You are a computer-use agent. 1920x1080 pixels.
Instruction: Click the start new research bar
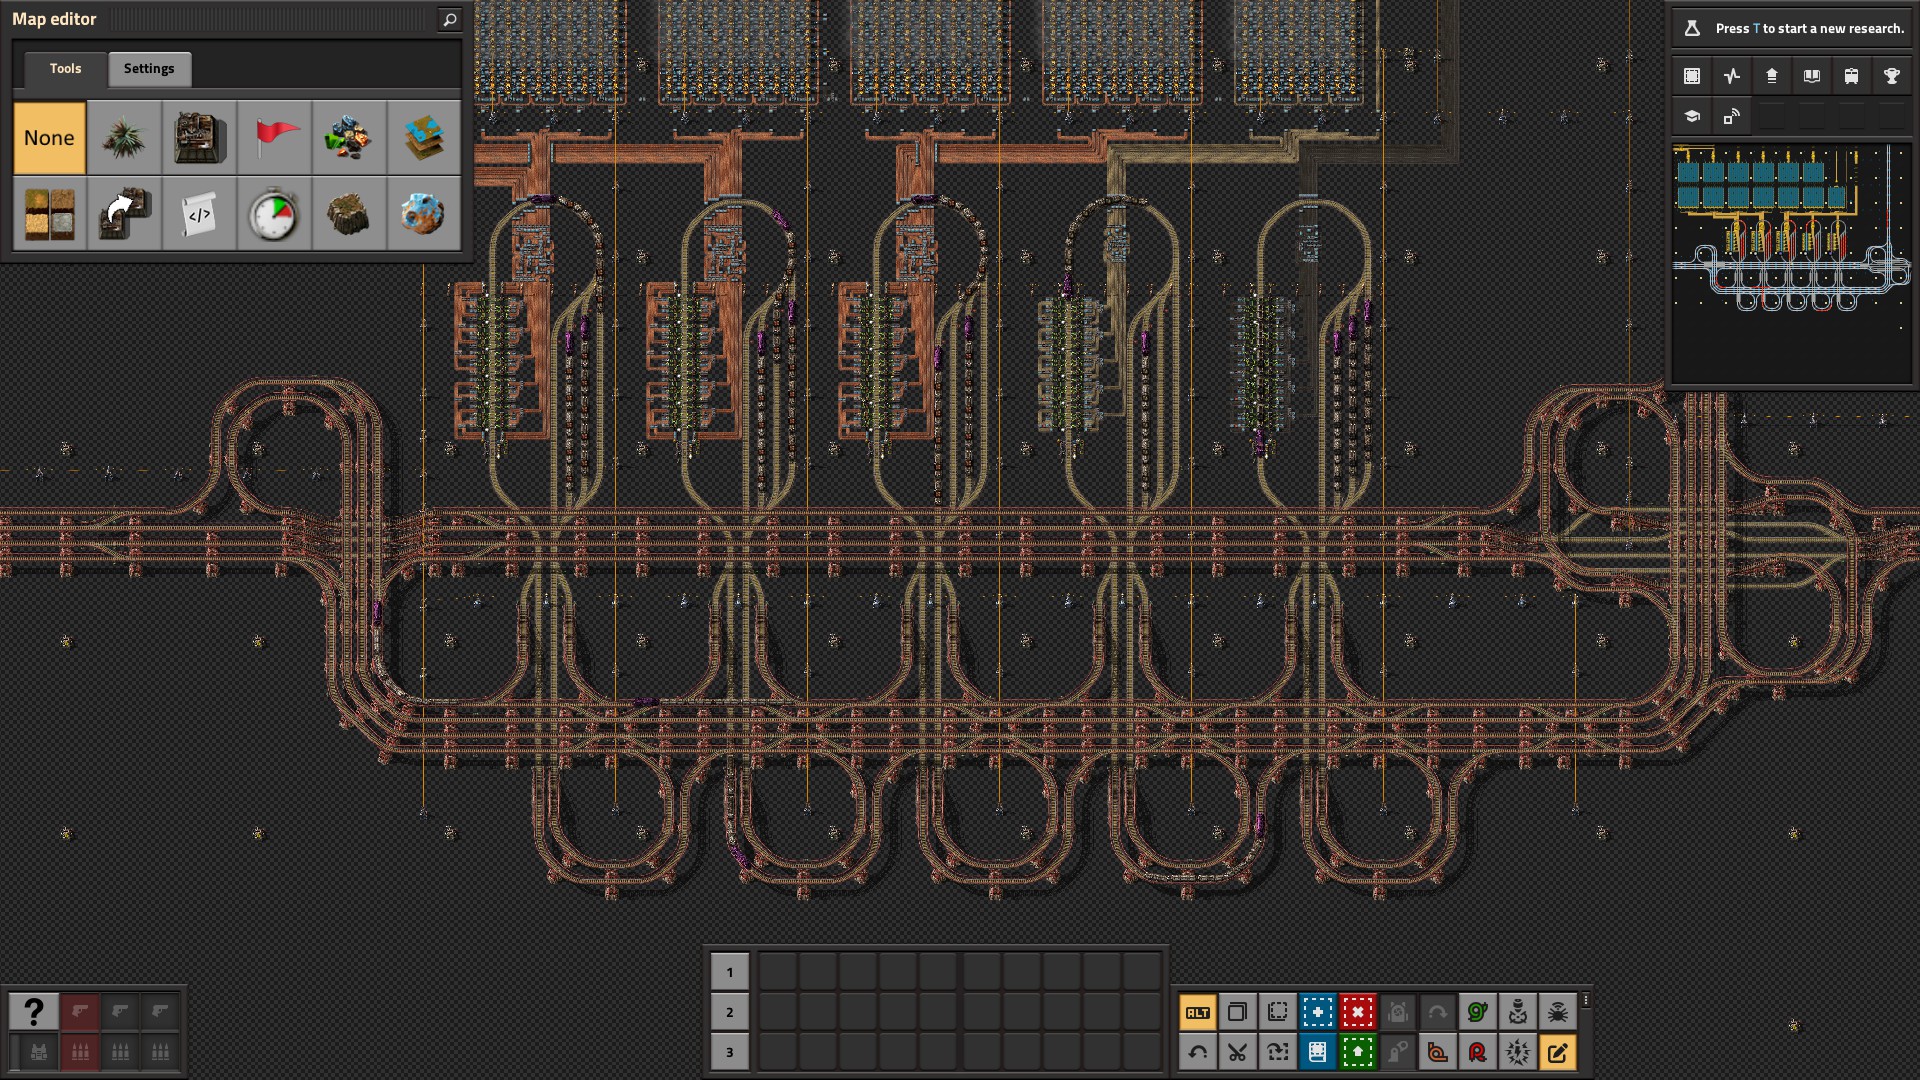pos(1795,28)
